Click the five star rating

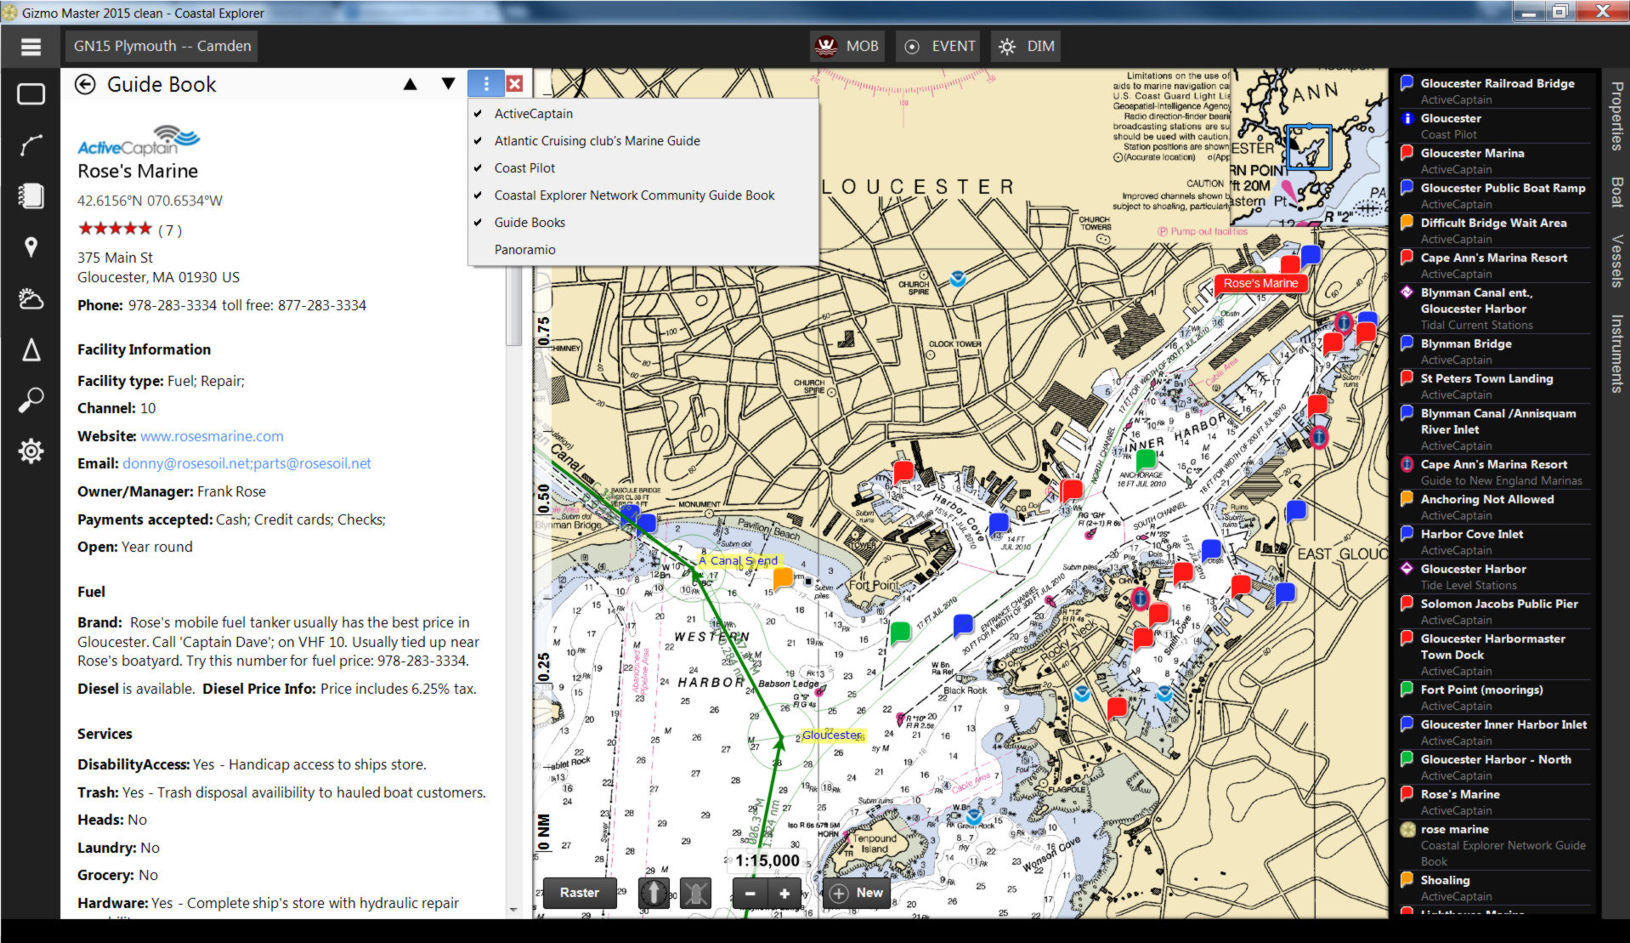(115, 229)
